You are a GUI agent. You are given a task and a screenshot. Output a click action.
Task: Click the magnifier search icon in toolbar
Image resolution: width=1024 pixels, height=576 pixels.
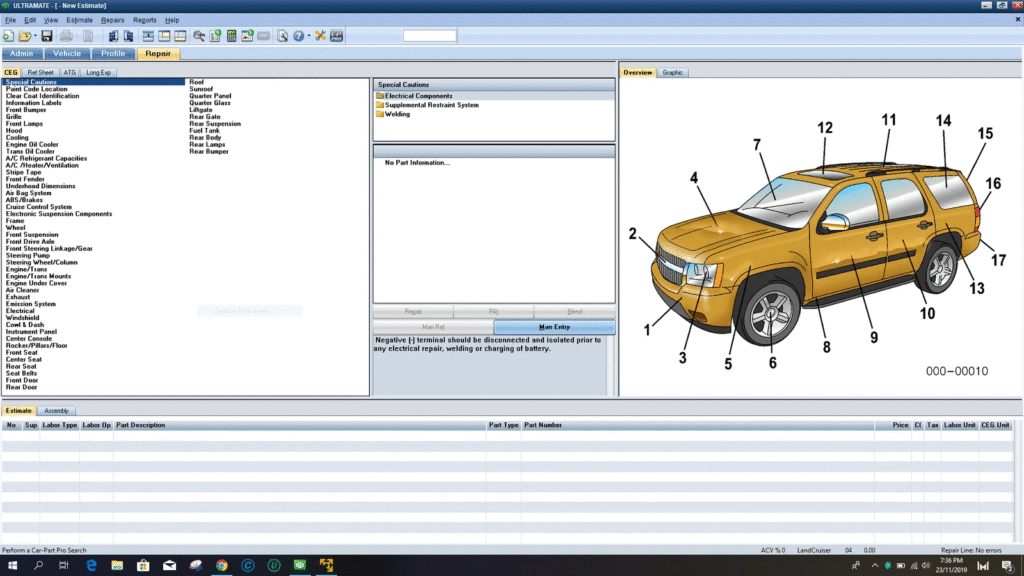[199, 36]
